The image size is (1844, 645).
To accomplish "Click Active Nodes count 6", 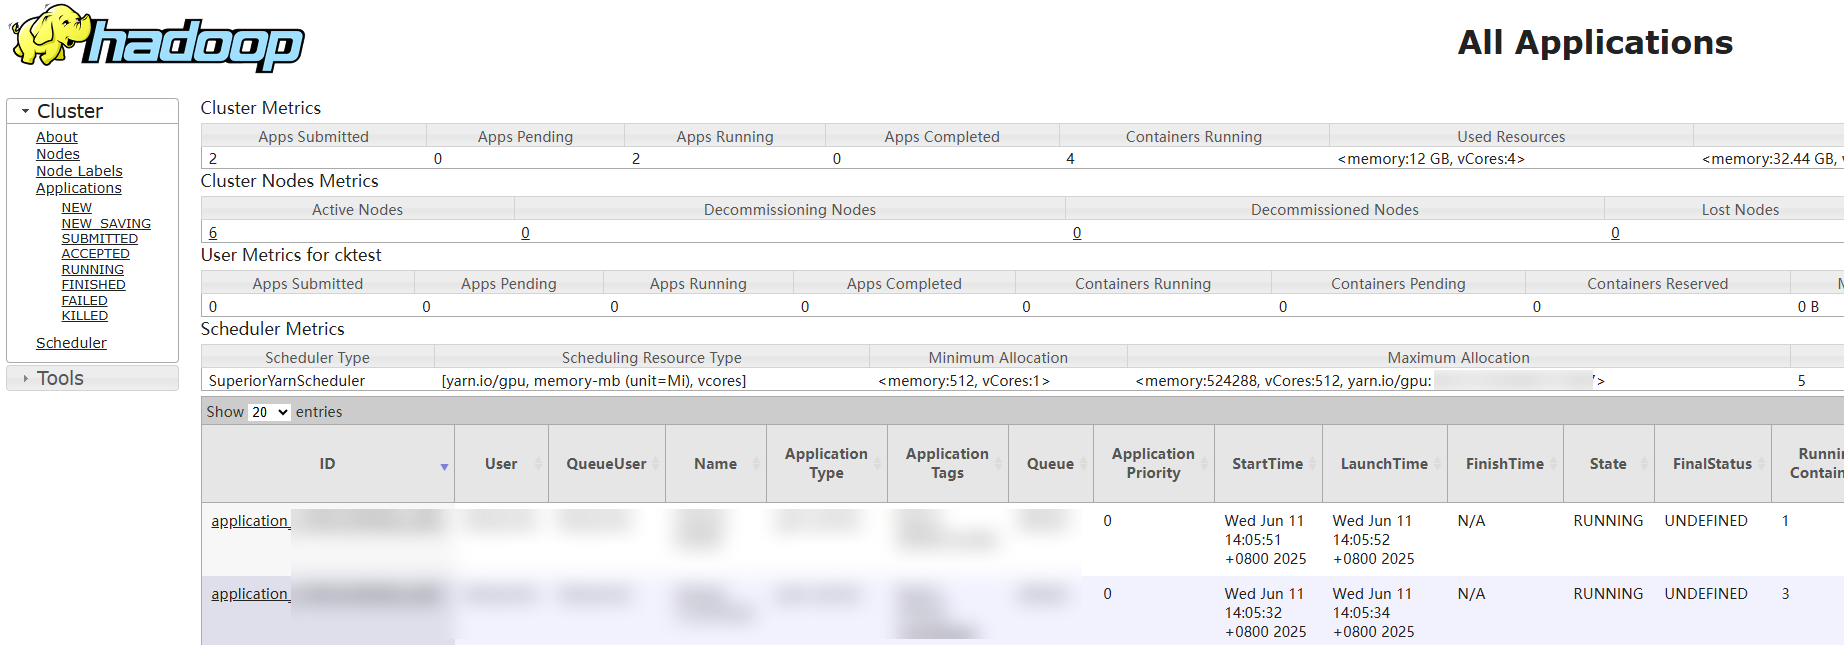I will point(213,233).
